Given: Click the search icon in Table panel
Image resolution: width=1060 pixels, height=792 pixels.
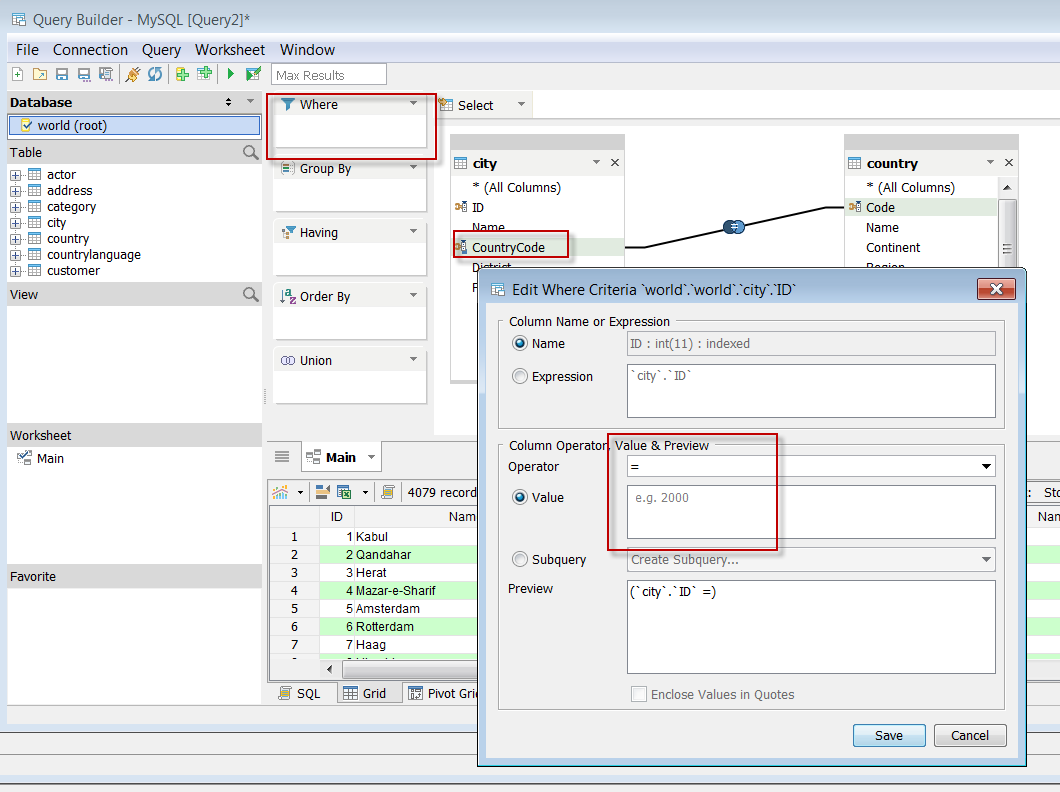Looking at the screenshot, I should coord(250,152).
